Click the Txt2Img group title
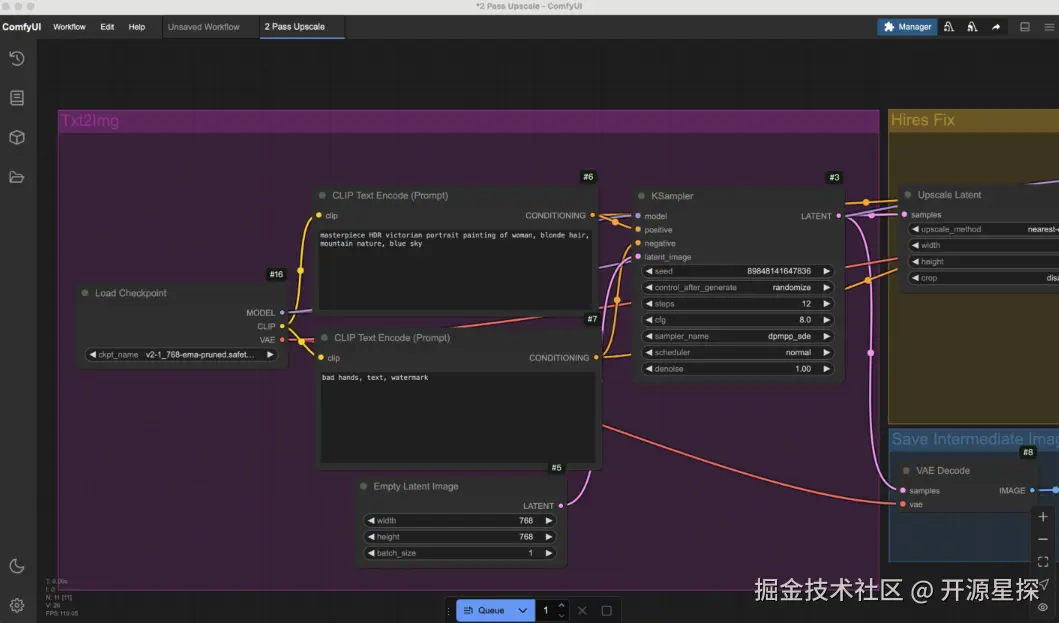The height and width of the screenshot is (623, 1059). (90, 121)
